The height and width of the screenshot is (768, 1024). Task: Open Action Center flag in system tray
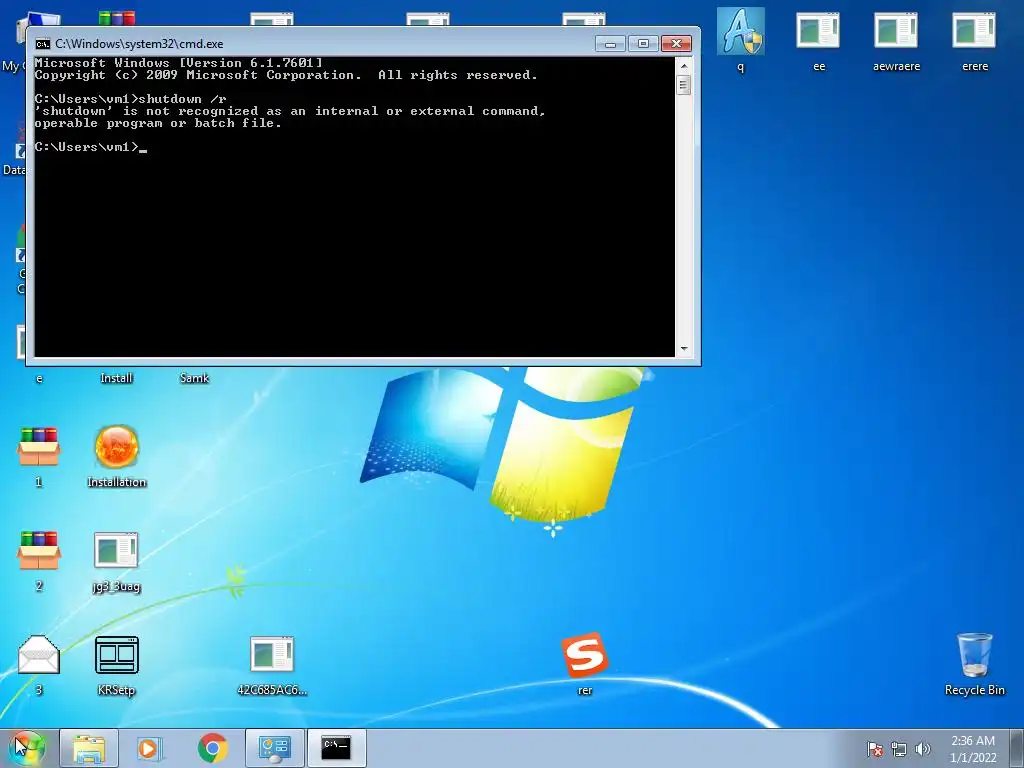(x=875, y=749)
